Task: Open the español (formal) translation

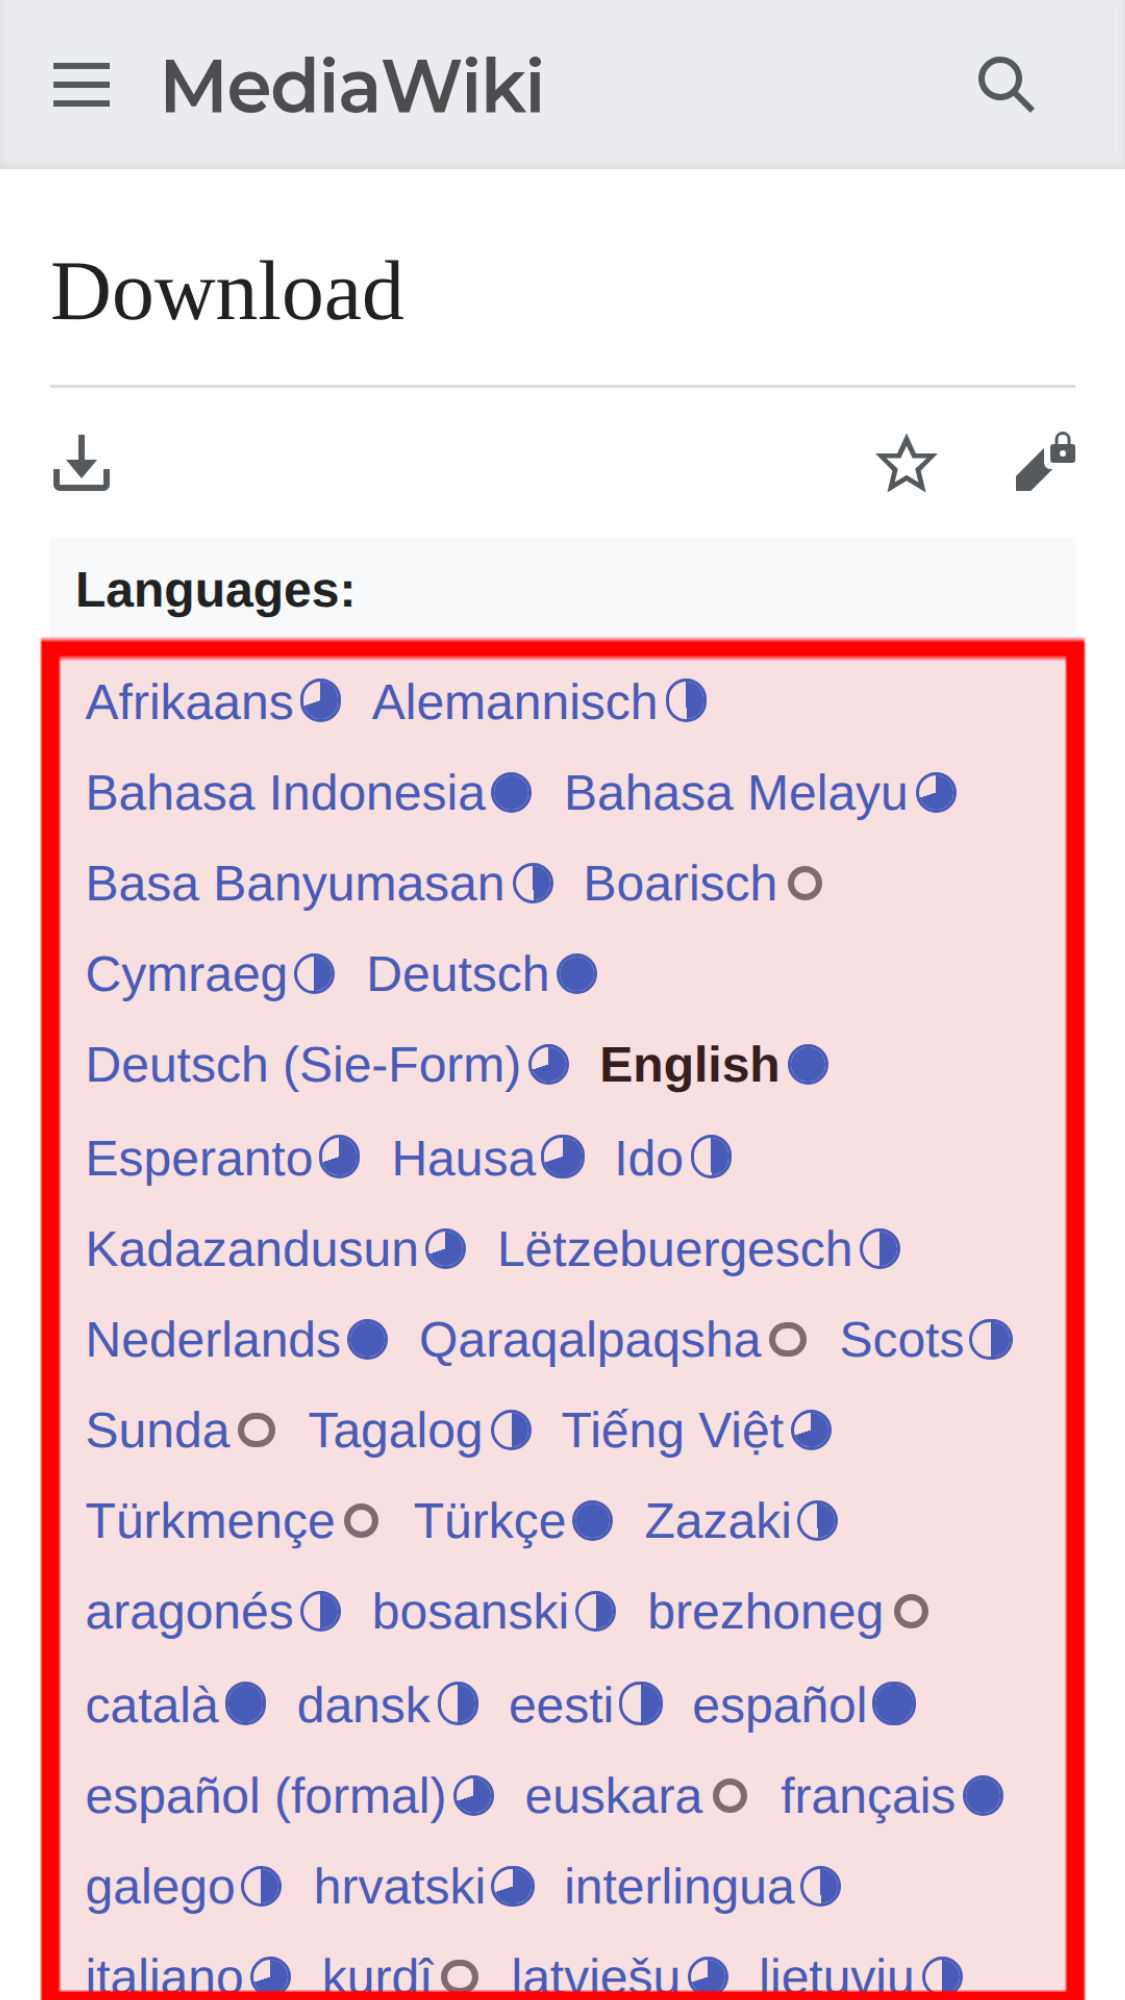Action: coord(265,1796)
